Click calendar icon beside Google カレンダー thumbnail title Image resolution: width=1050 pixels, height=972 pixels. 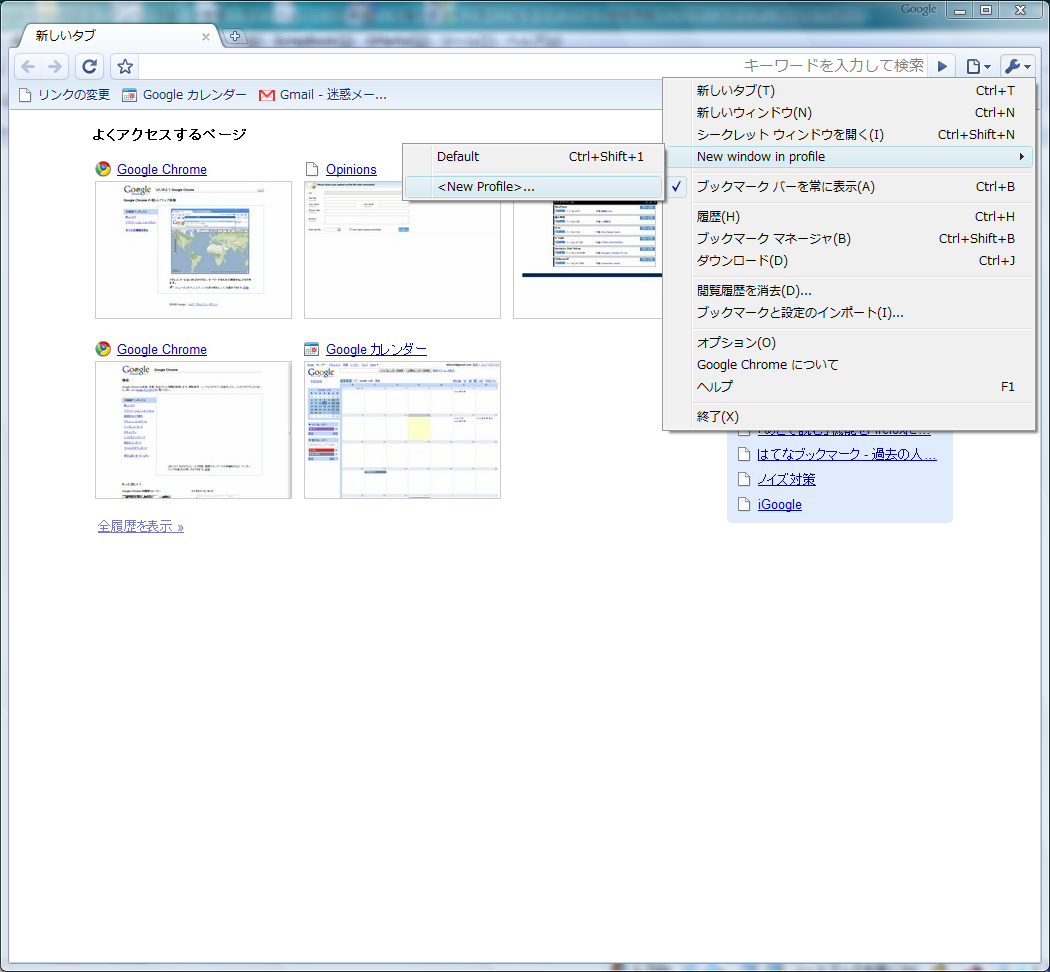[311, 349]
